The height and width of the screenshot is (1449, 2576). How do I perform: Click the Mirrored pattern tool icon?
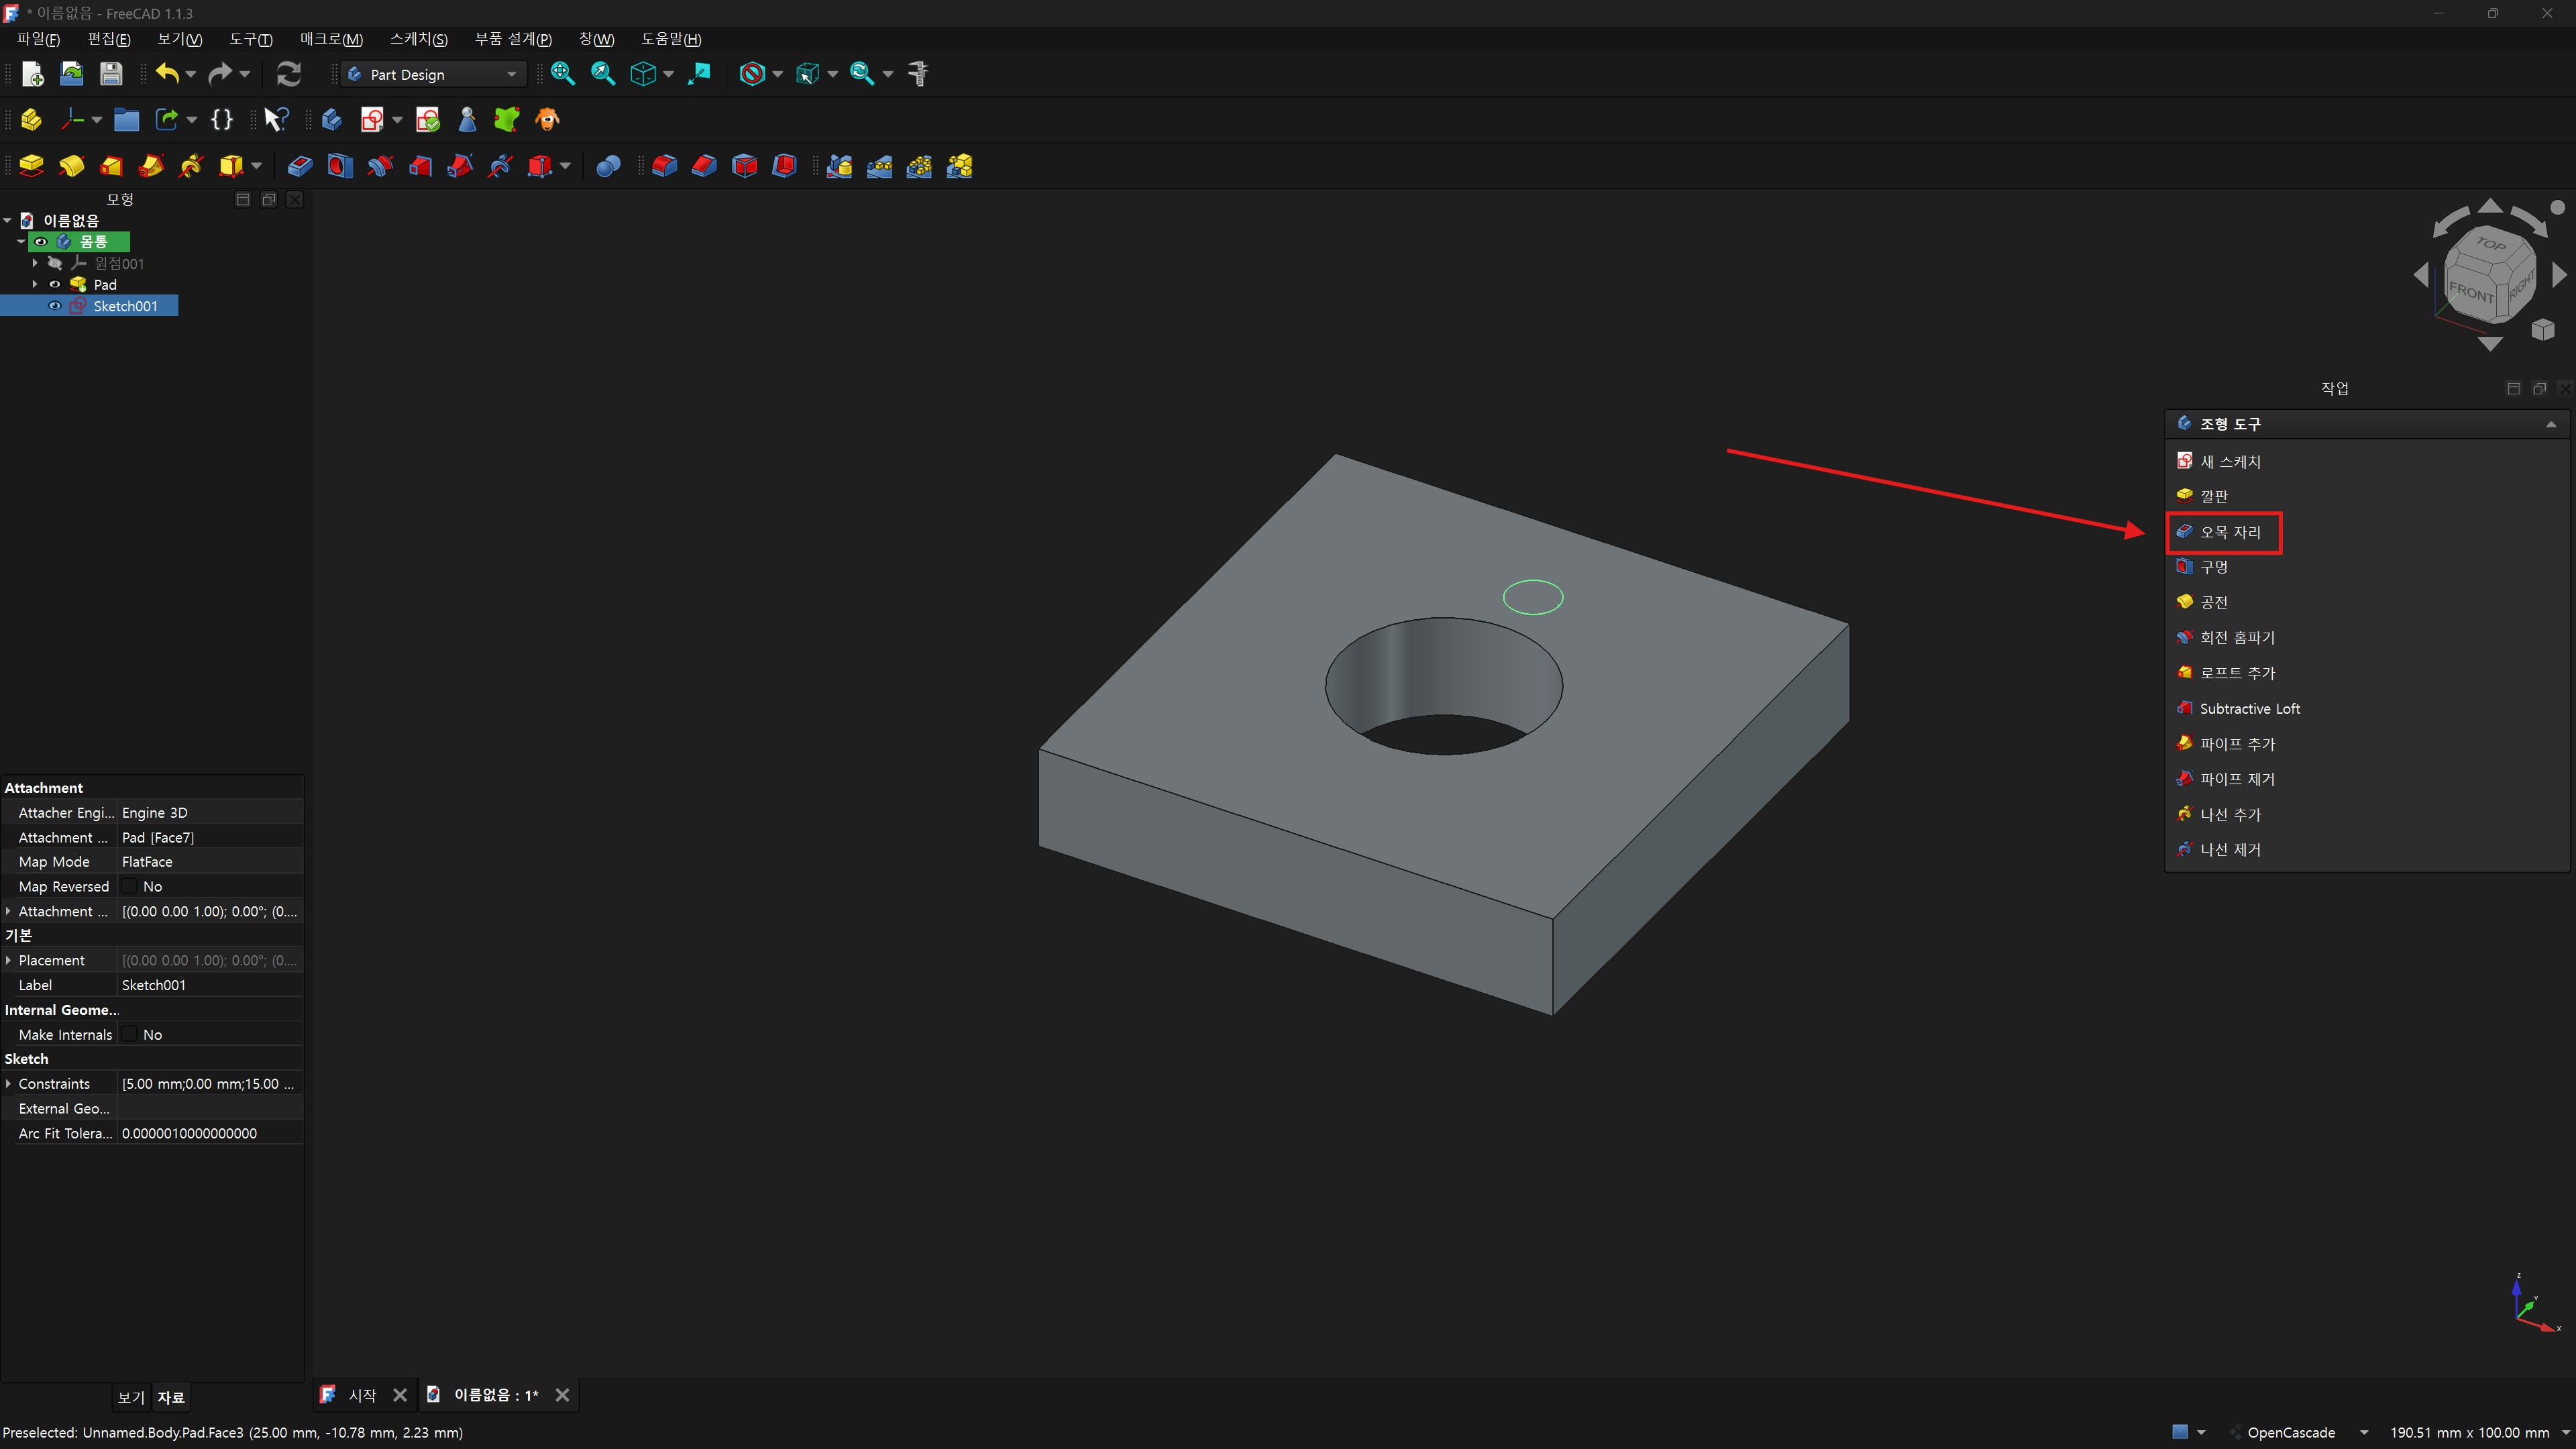[840, 166]
